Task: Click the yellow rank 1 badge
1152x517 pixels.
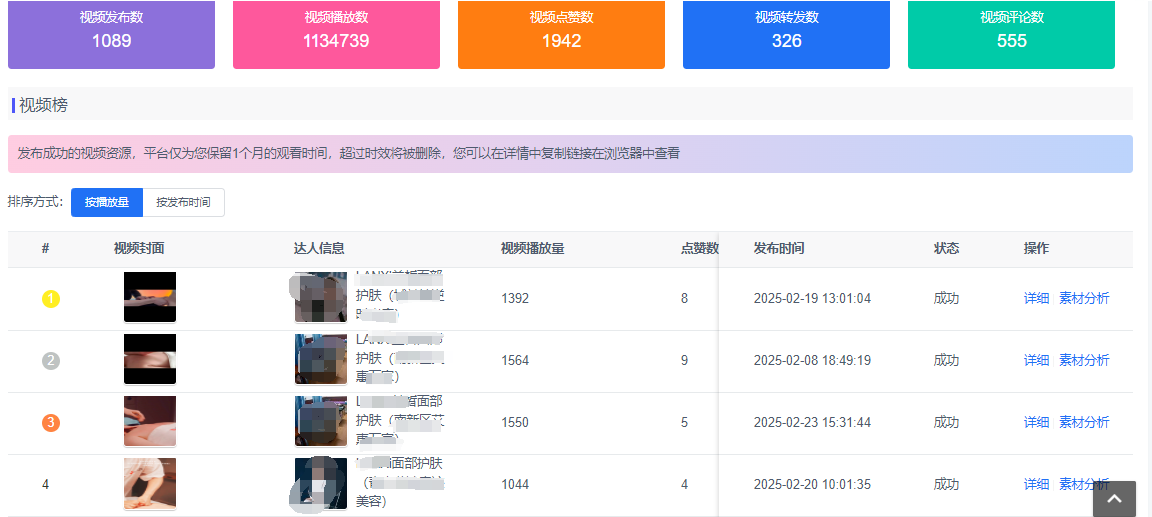Action: tap(51, 298)
